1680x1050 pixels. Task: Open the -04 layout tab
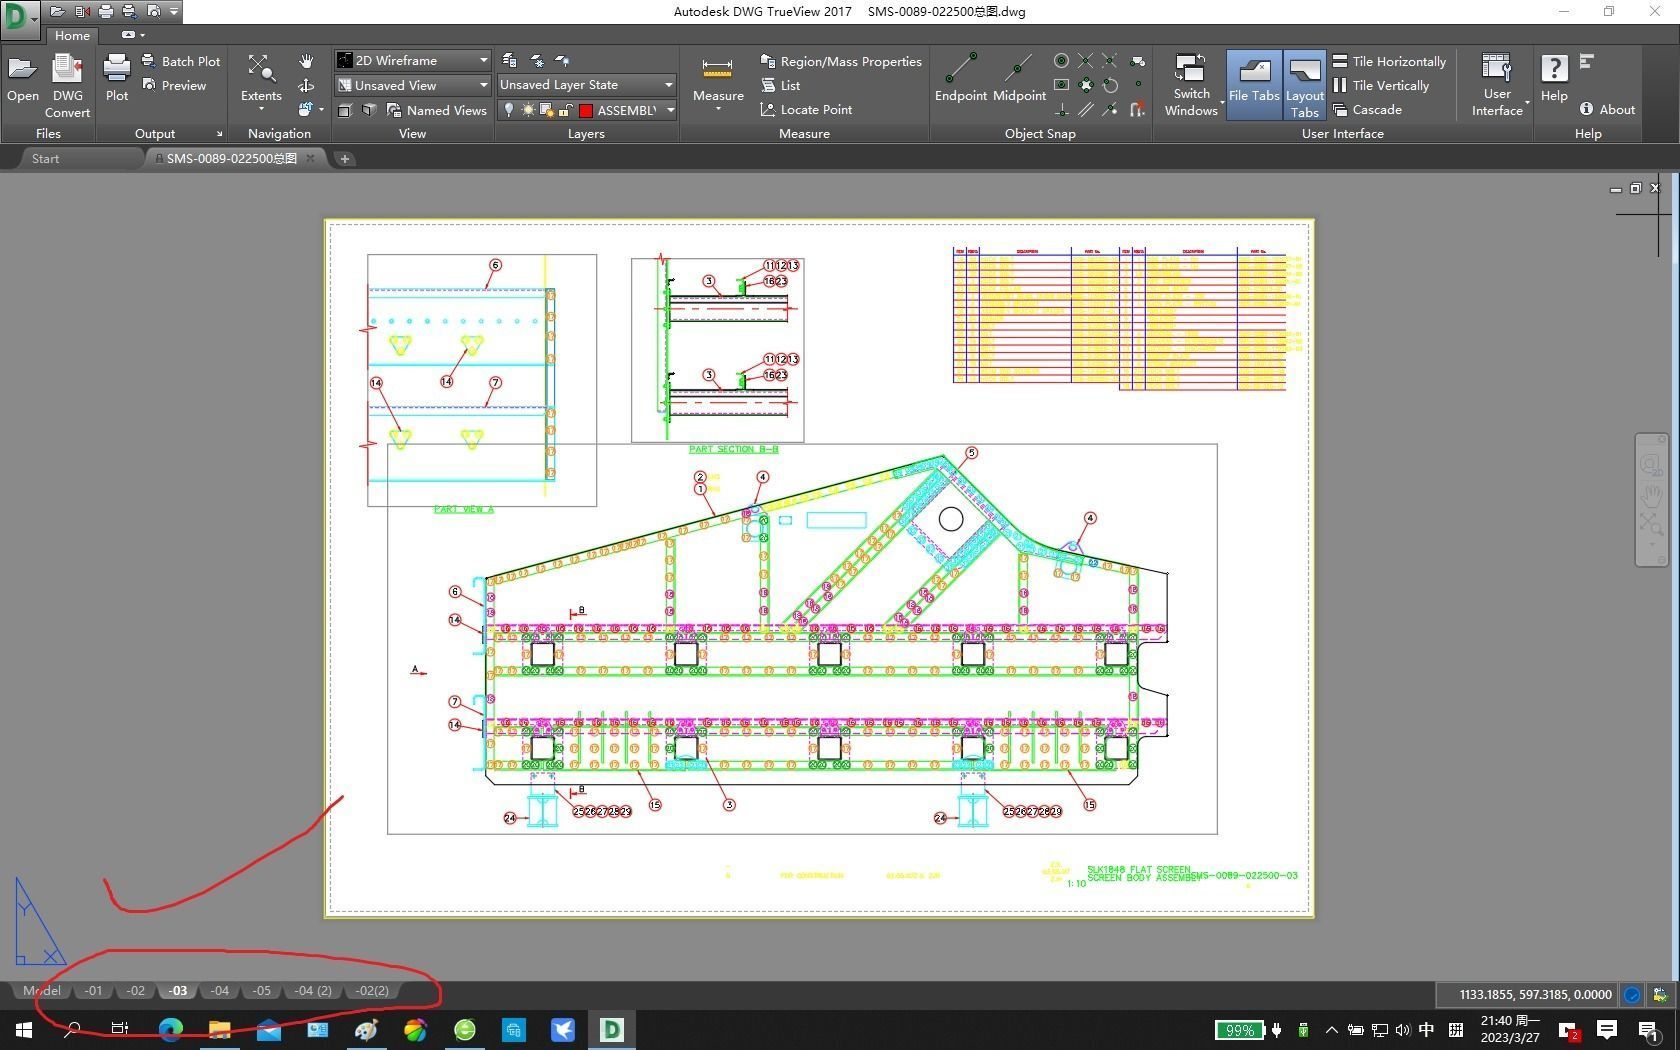point(220,991)
